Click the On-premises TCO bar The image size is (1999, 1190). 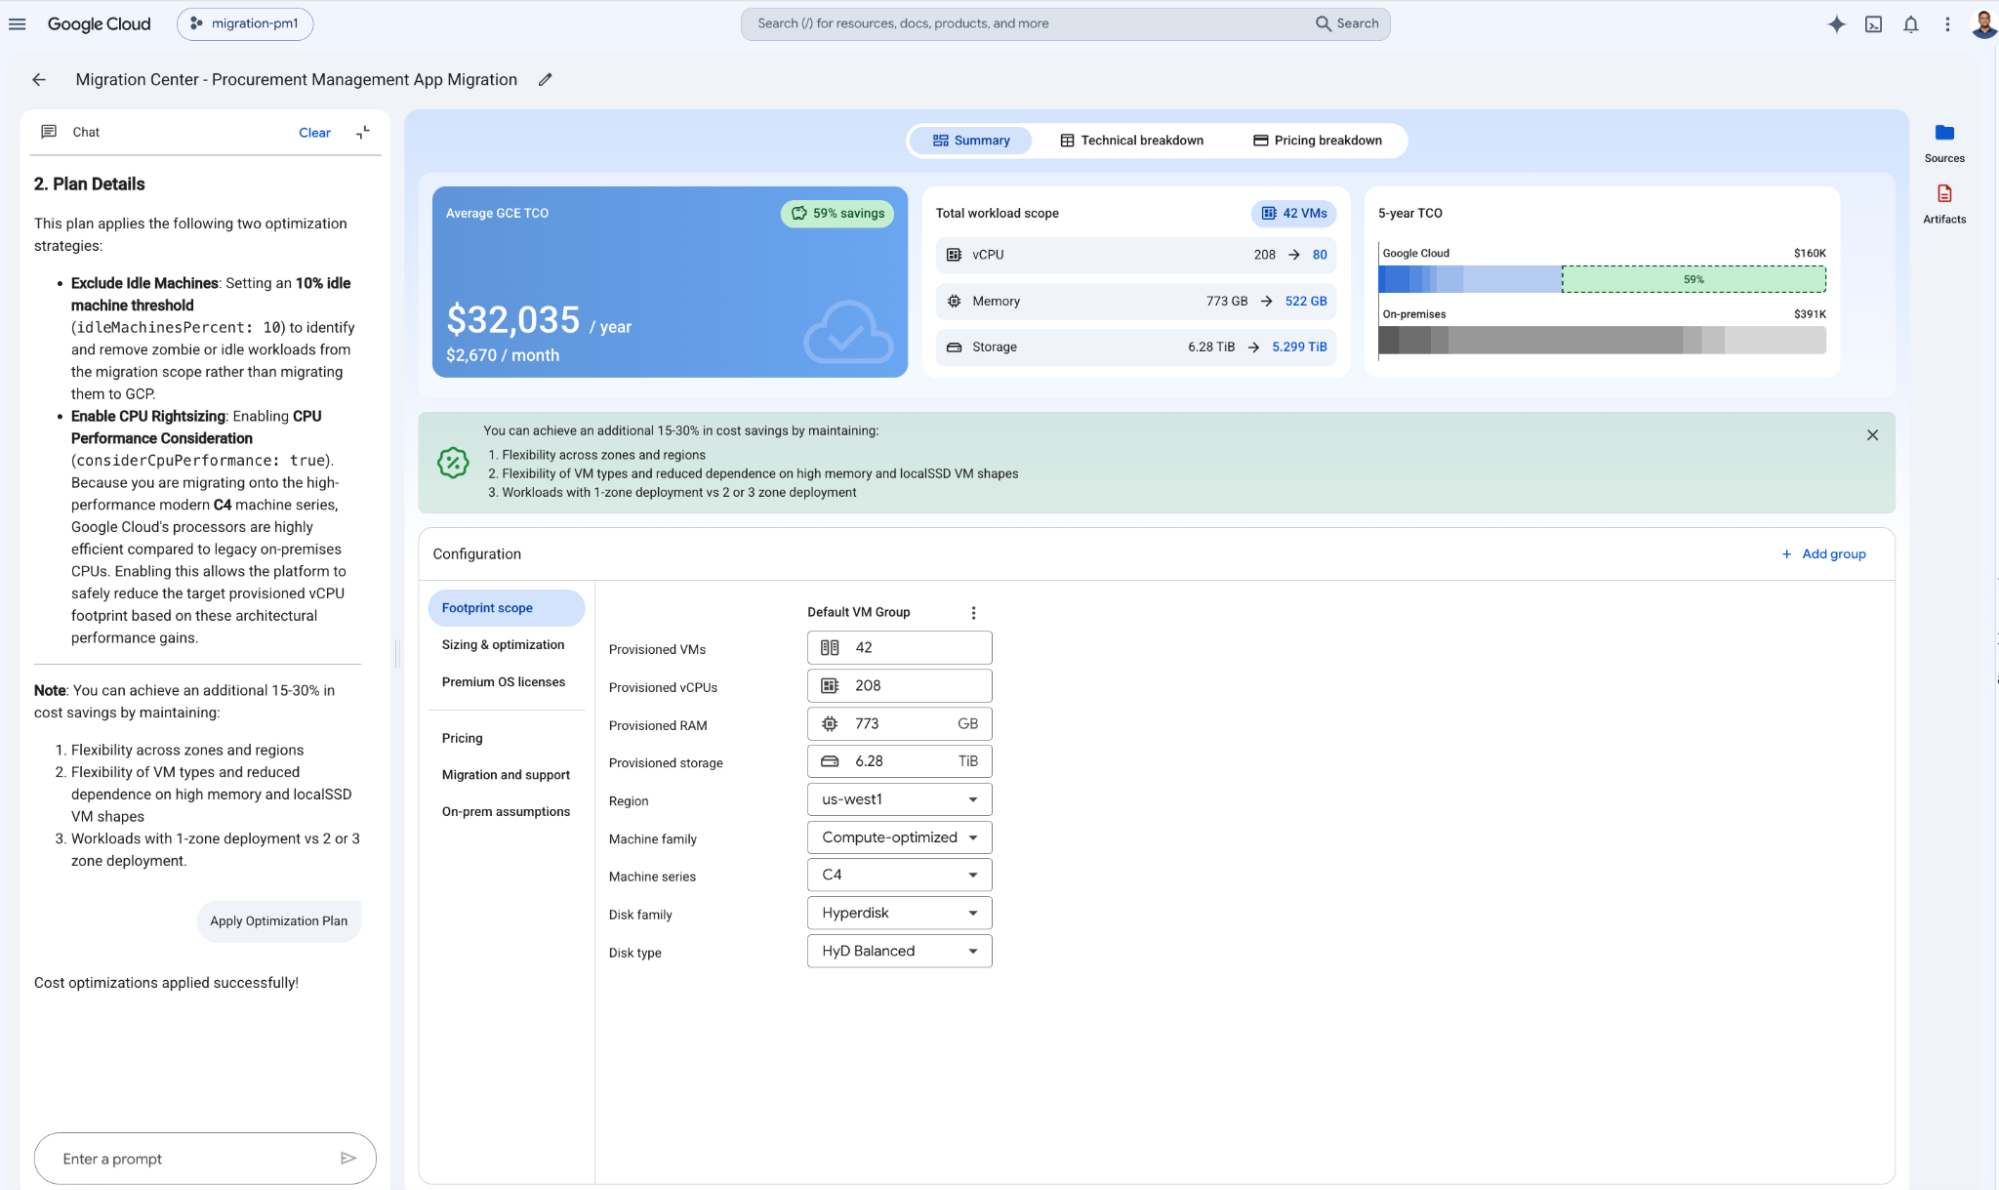[1602, 340]
